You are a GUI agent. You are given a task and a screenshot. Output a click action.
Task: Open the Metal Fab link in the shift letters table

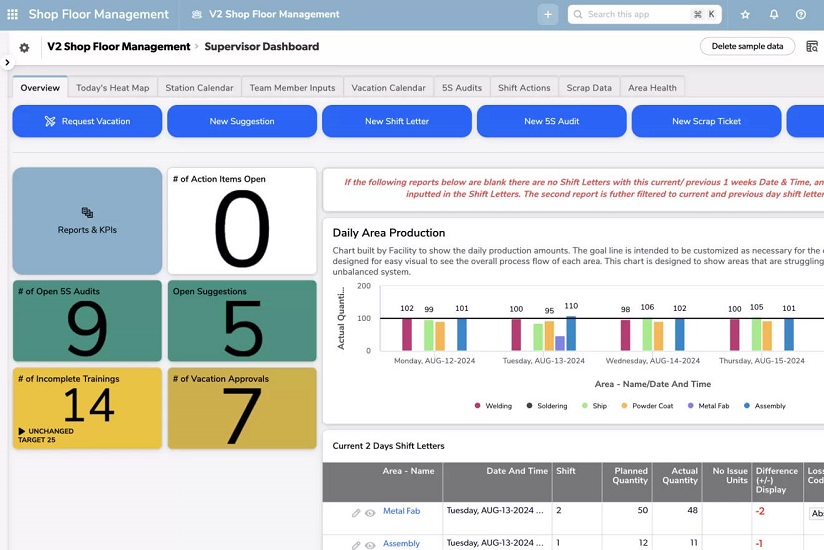[x=401, y=511]
